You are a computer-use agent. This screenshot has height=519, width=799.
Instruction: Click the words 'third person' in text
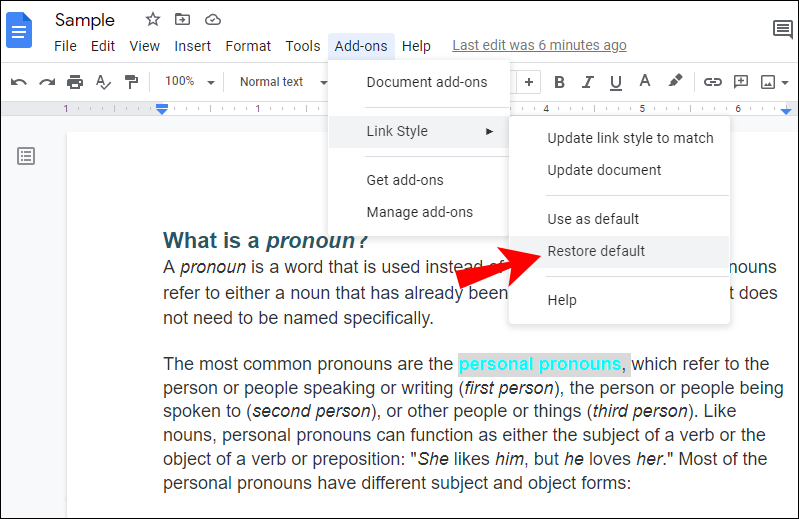point(640,411)
